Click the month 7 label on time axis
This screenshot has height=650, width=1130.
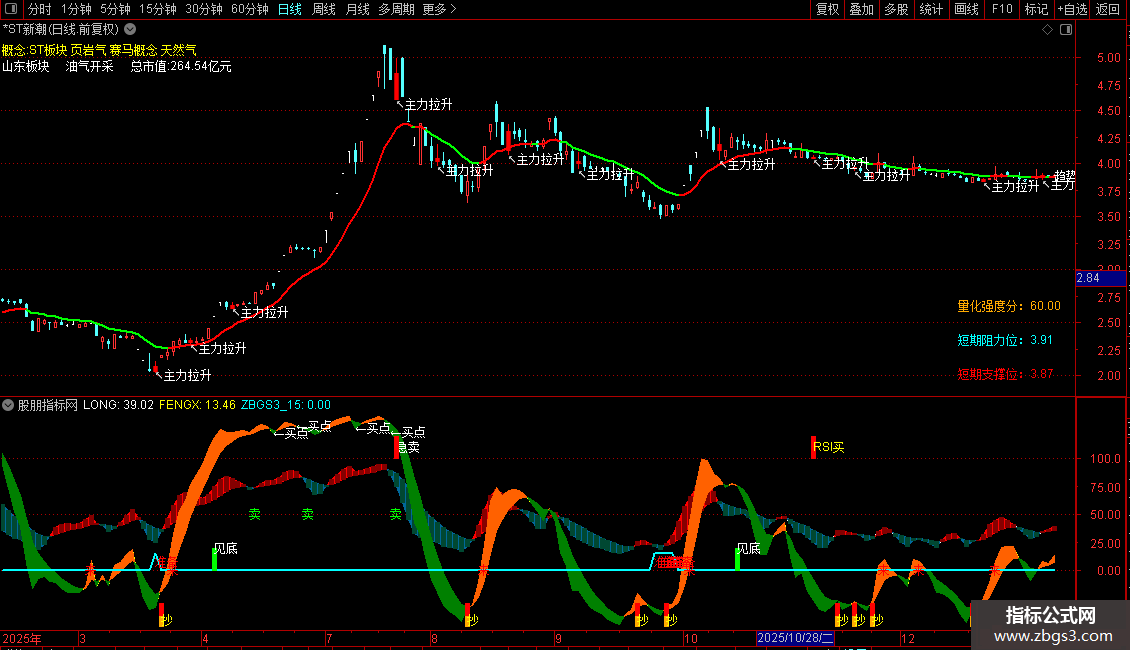pos(329,638)
